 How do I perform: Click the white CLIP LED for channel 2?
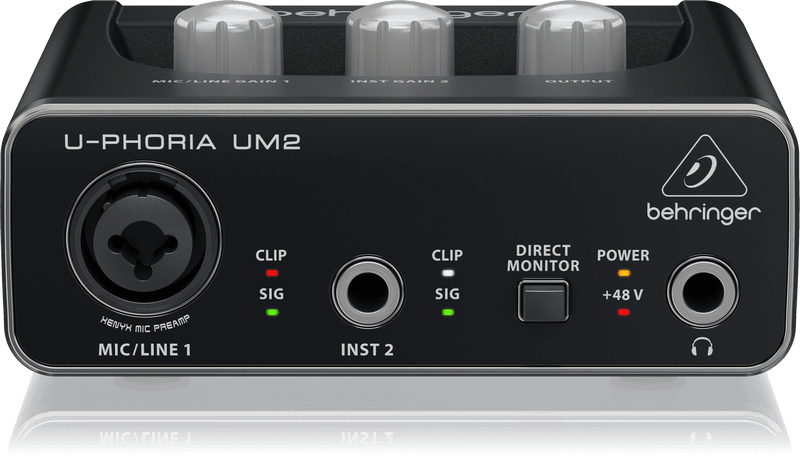(448, 273)
